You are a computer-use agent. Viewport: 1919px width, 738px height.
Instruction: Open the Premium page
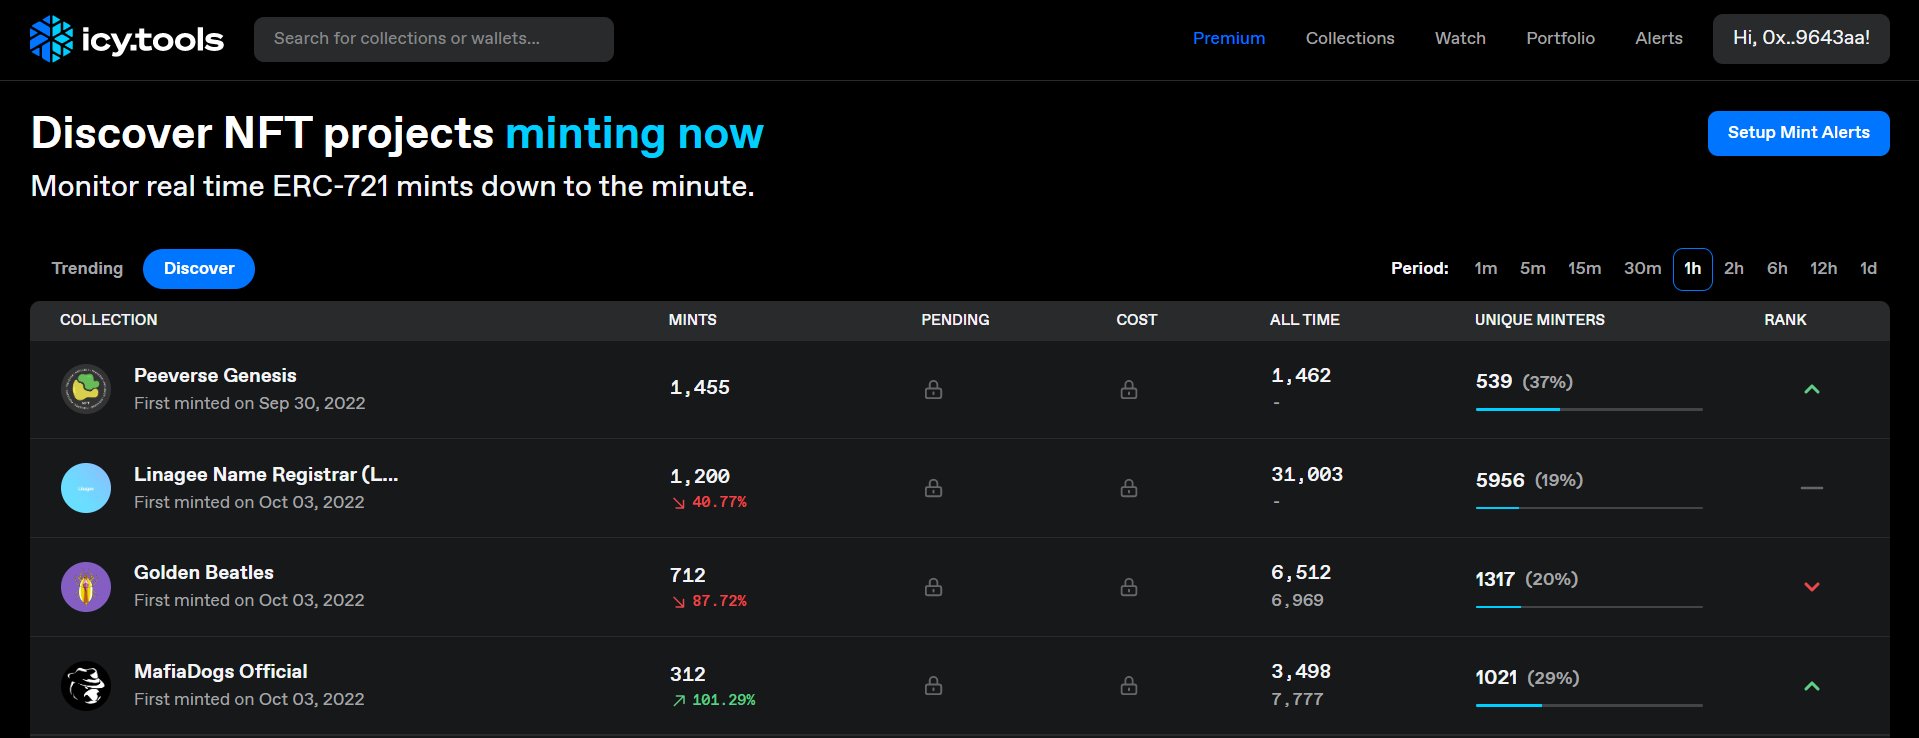1229,38
